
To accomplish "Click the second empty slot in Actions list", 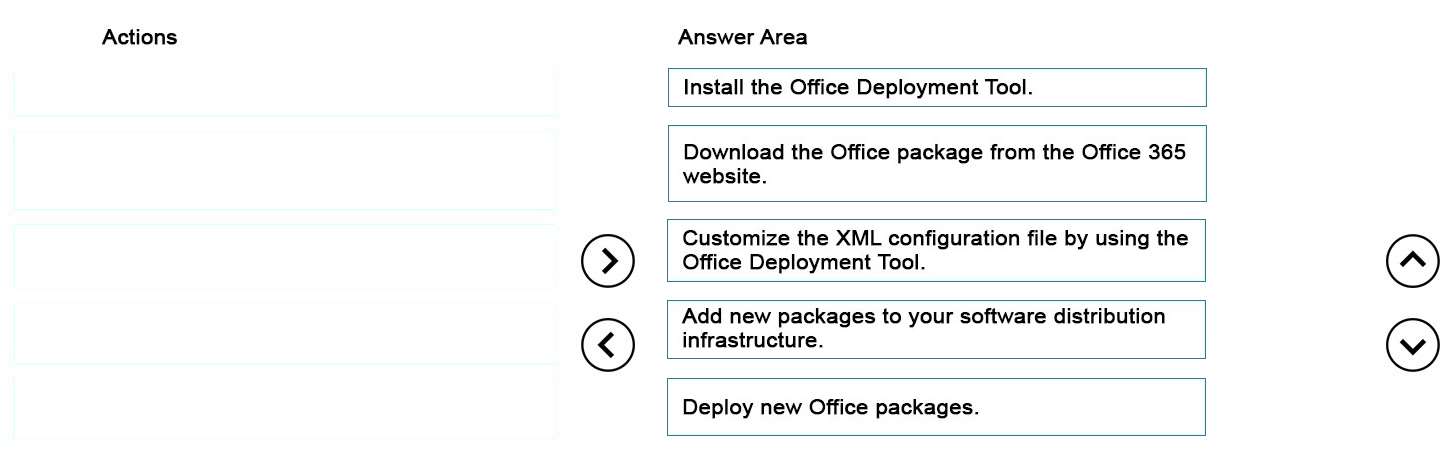I will pos(285,170).
